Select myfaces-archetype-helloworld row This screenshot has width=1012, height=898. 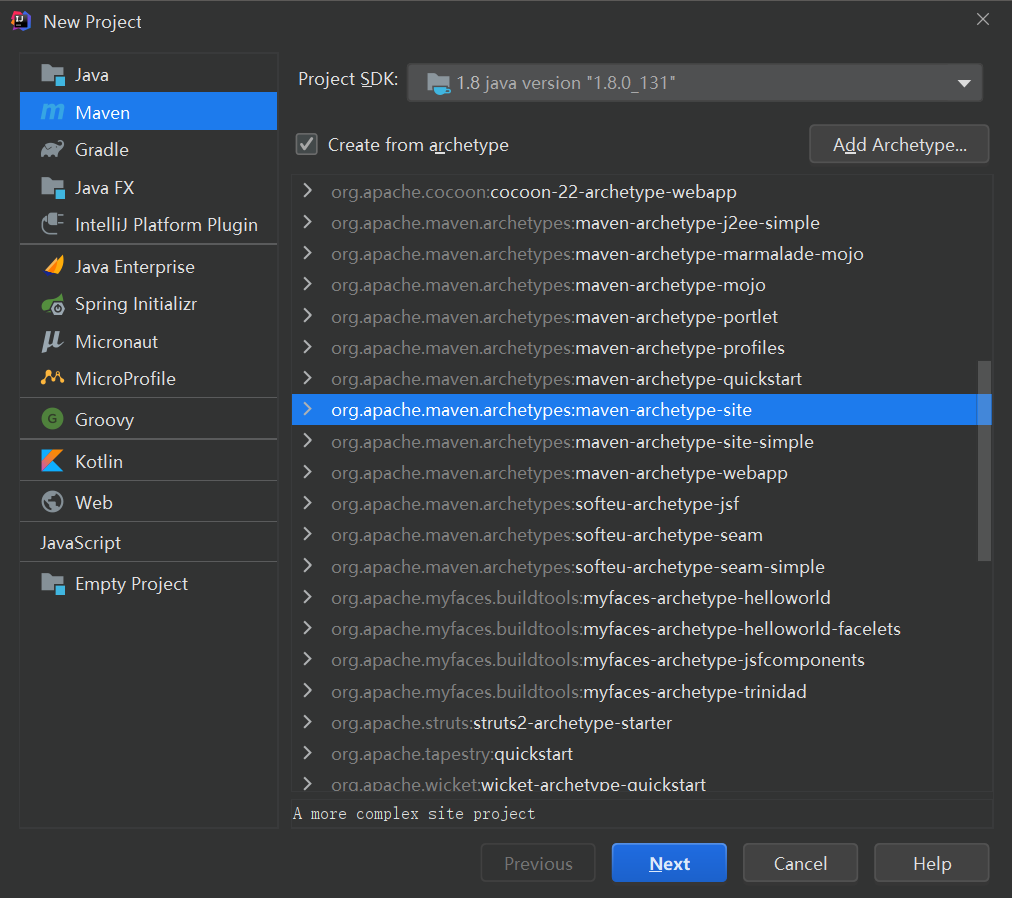point(641,597)
